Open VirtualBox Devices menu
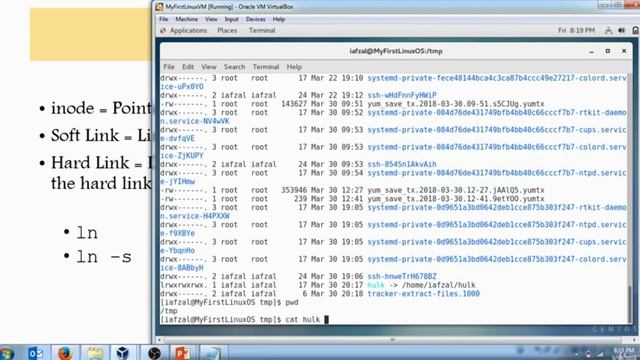Viewport: 640px width, 360px height. pos(256,19)
